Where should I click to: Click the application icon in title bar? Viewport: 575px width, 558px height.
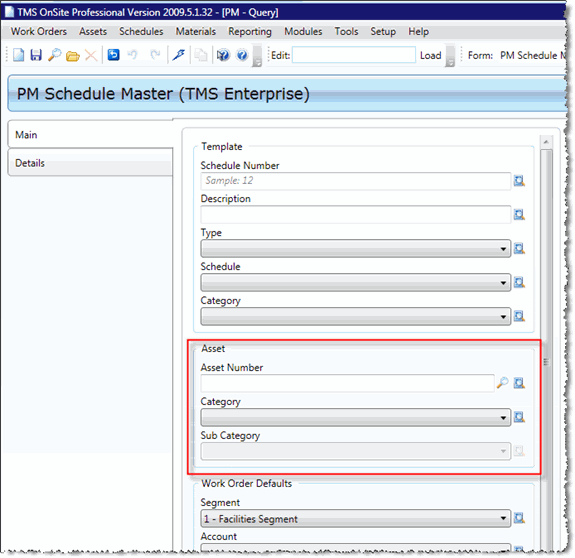pos(9,12)
